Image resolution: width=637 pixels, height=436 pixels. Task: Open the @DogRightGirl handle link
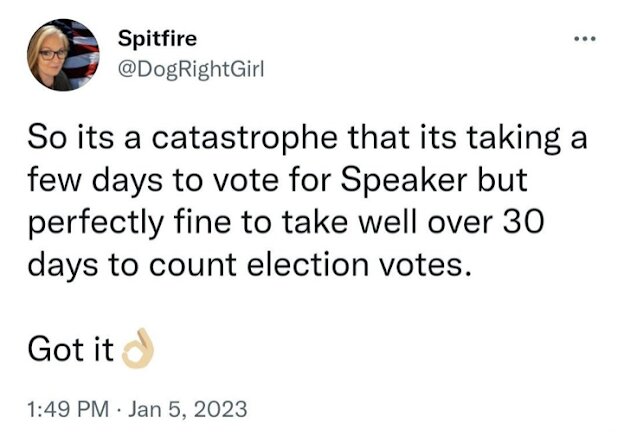pos(191,69)
